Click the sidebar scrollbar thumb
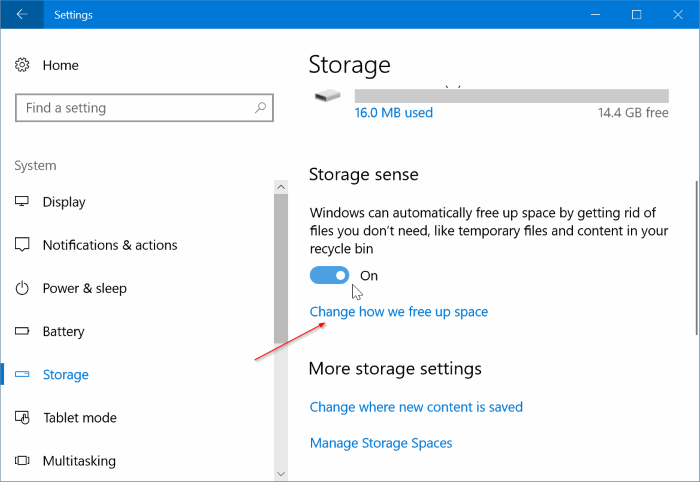This screenshot has width=700, height=482. click(x=281, y=268)
